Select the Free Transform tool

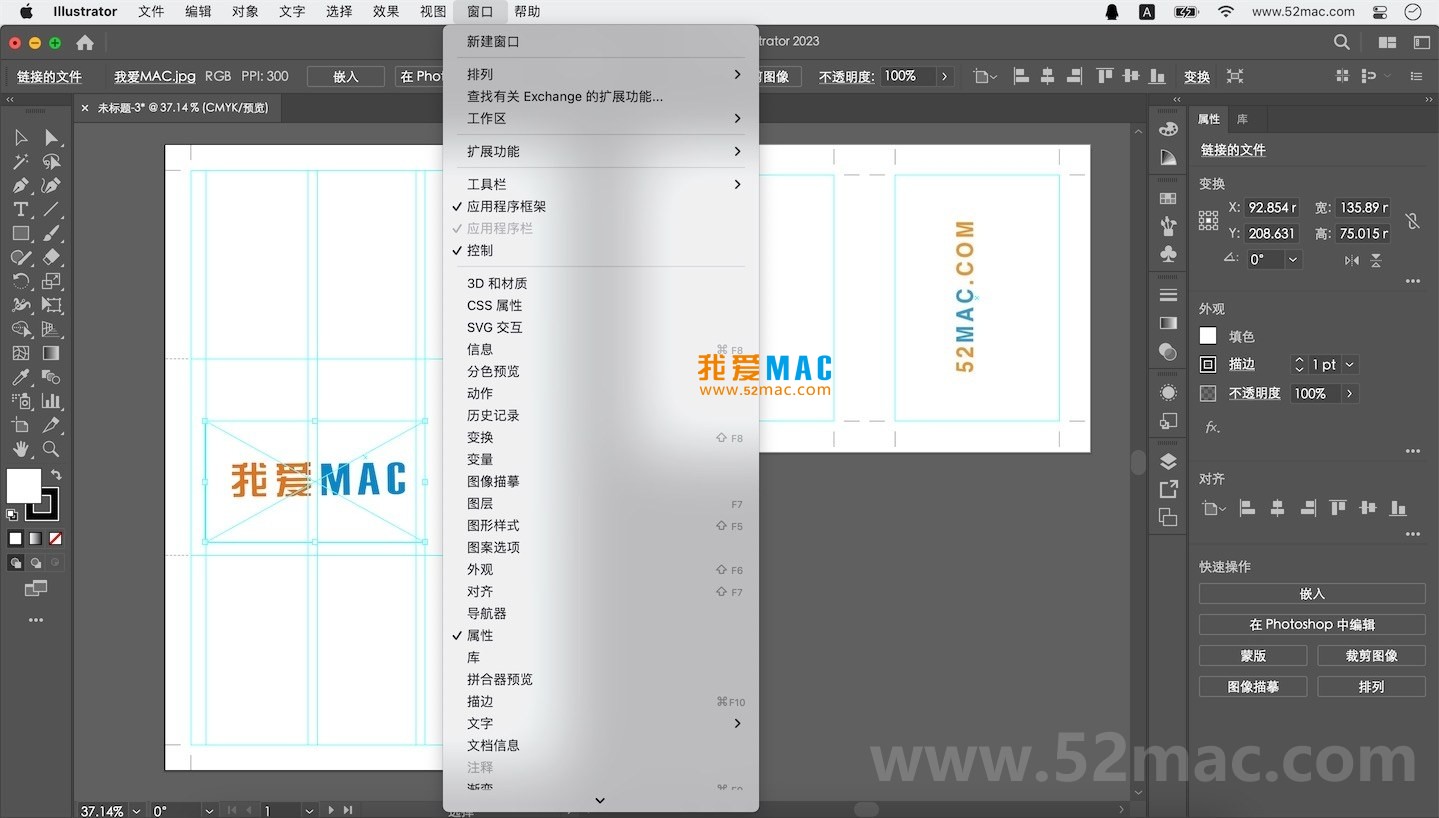[51, 305]
